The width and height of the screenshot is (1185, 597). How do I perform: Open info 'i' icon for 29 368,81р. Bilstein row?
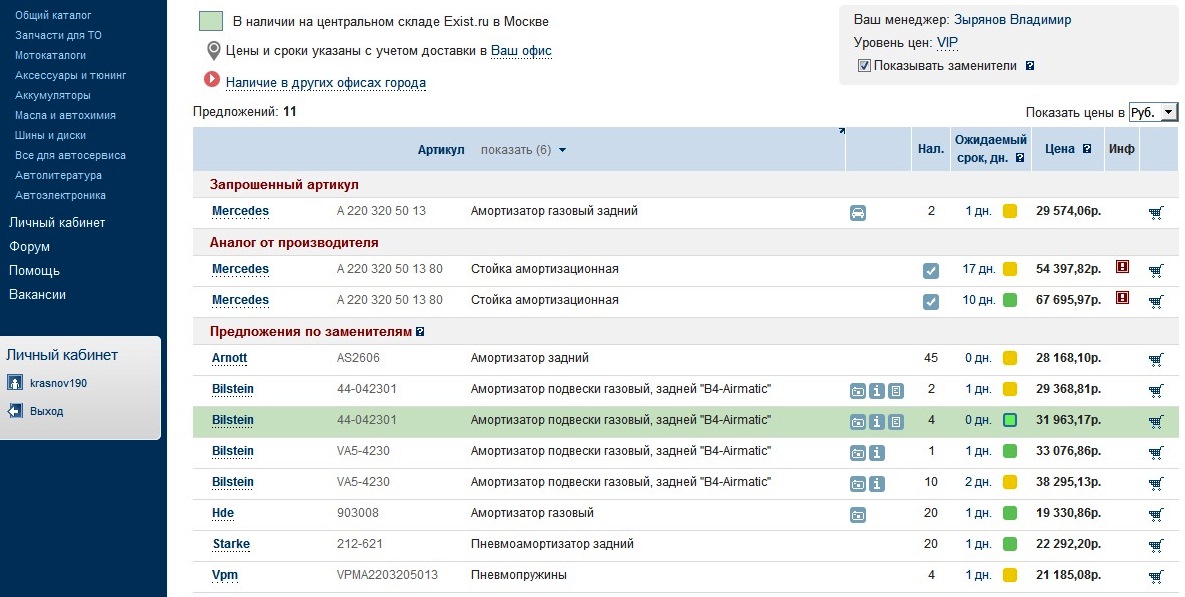tap(877, 391)
